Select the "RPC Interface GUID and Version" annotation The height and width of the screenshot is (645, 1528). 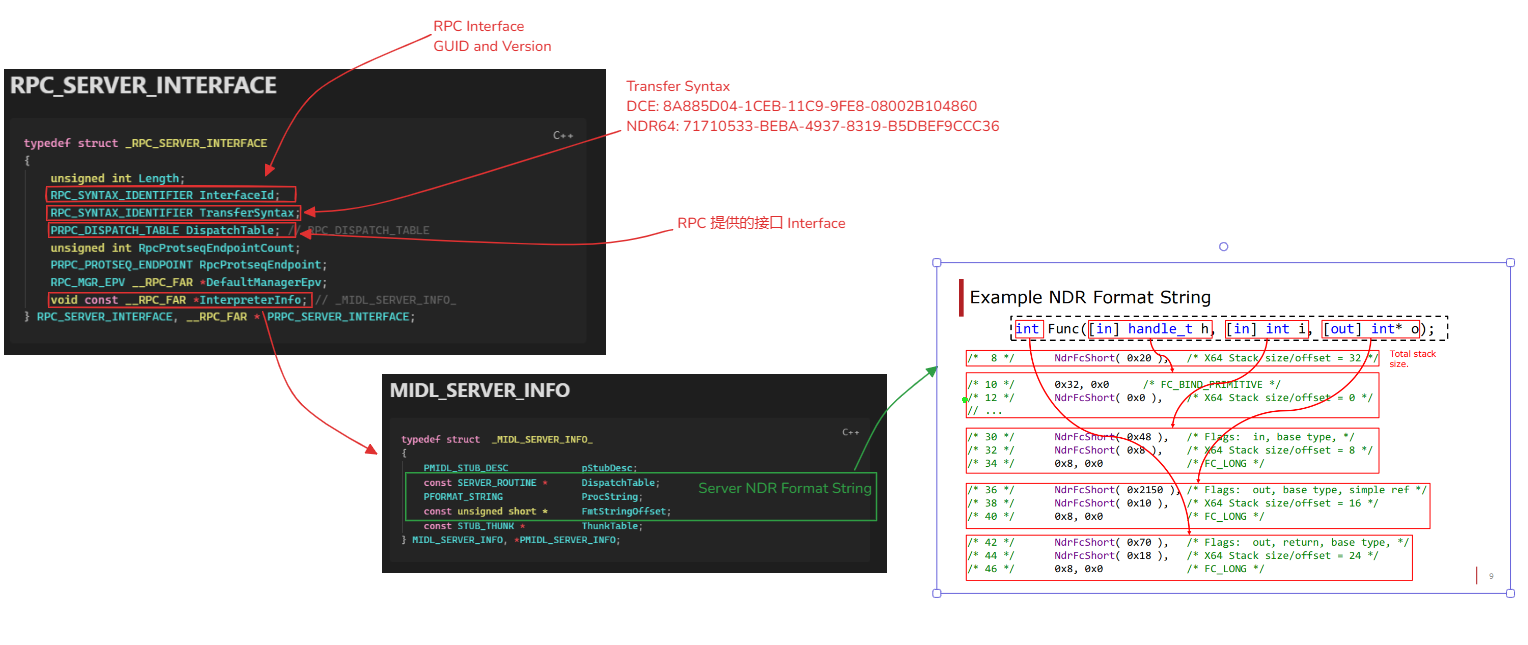tap(491, 36)
